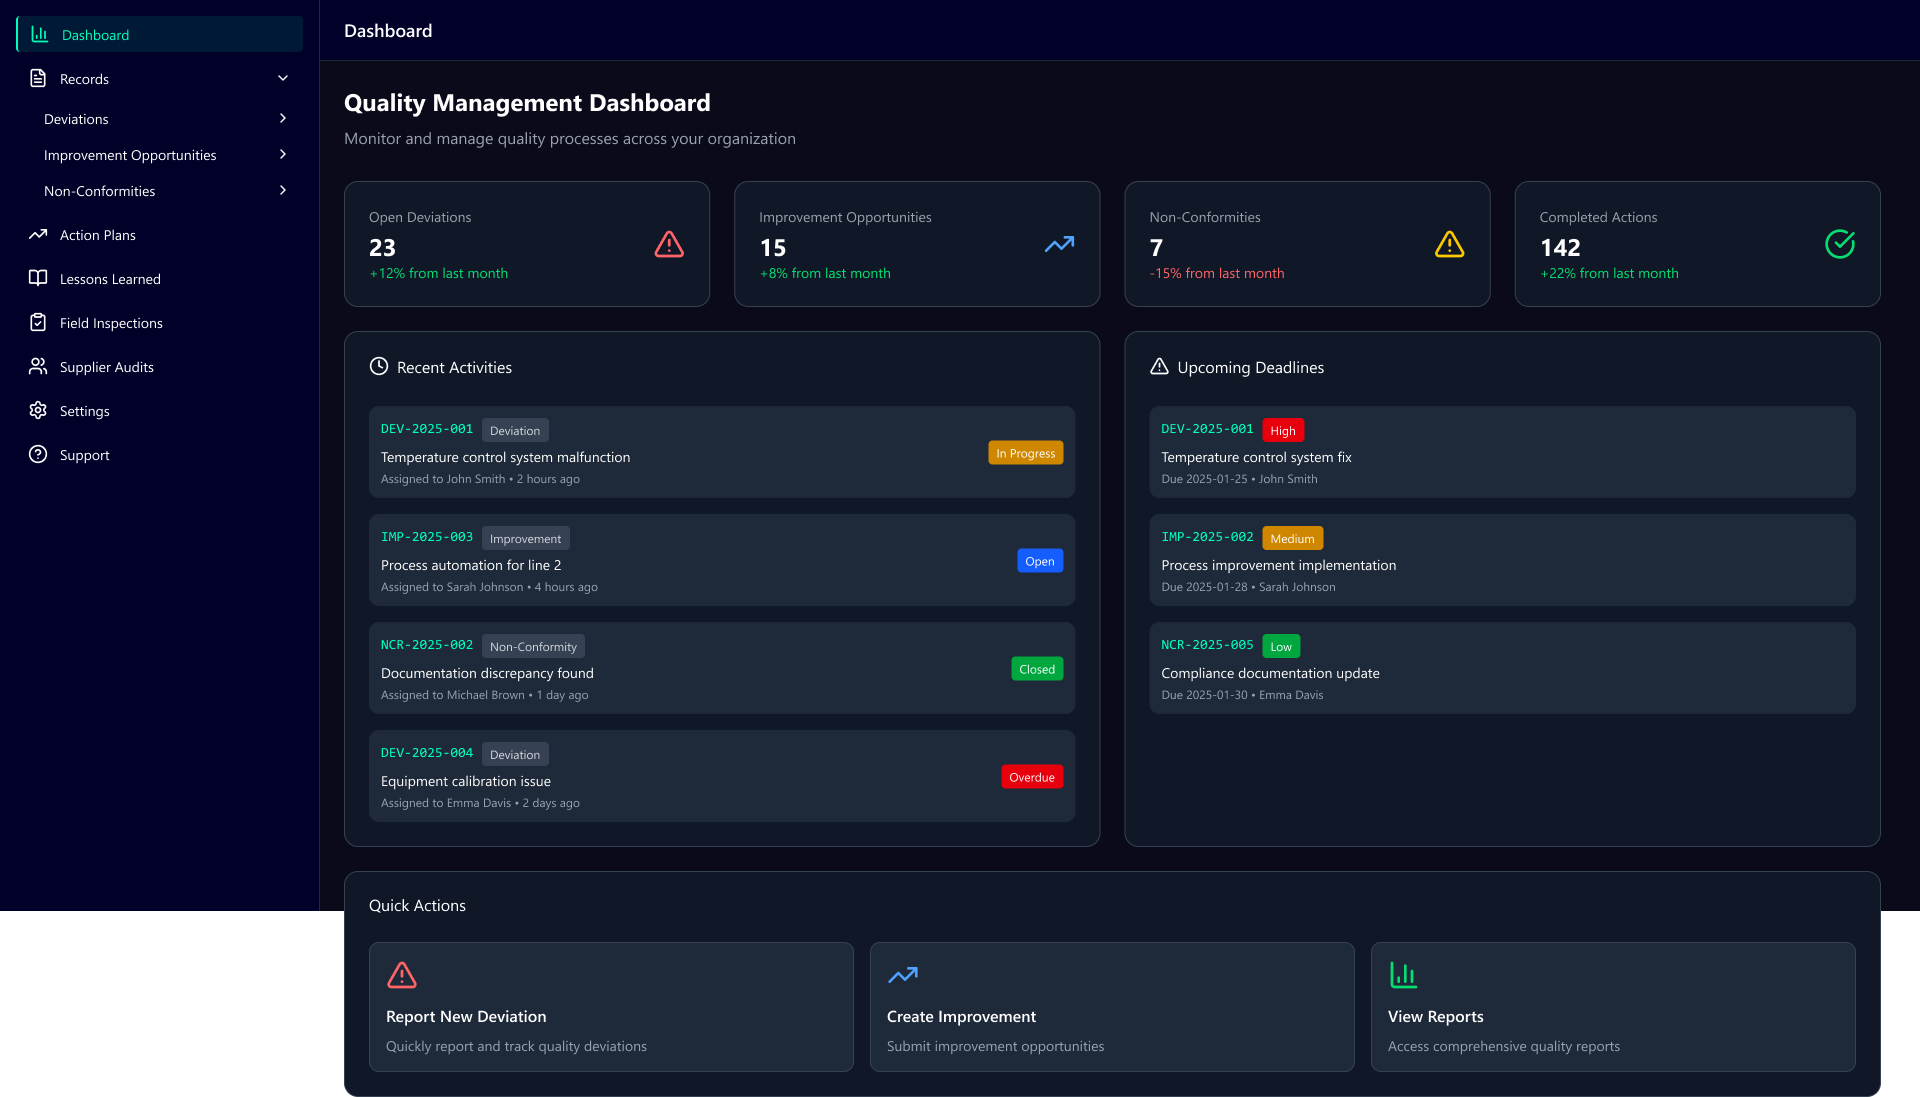
Task: Open the Dashboard menu item
Action: click(160, 34)
